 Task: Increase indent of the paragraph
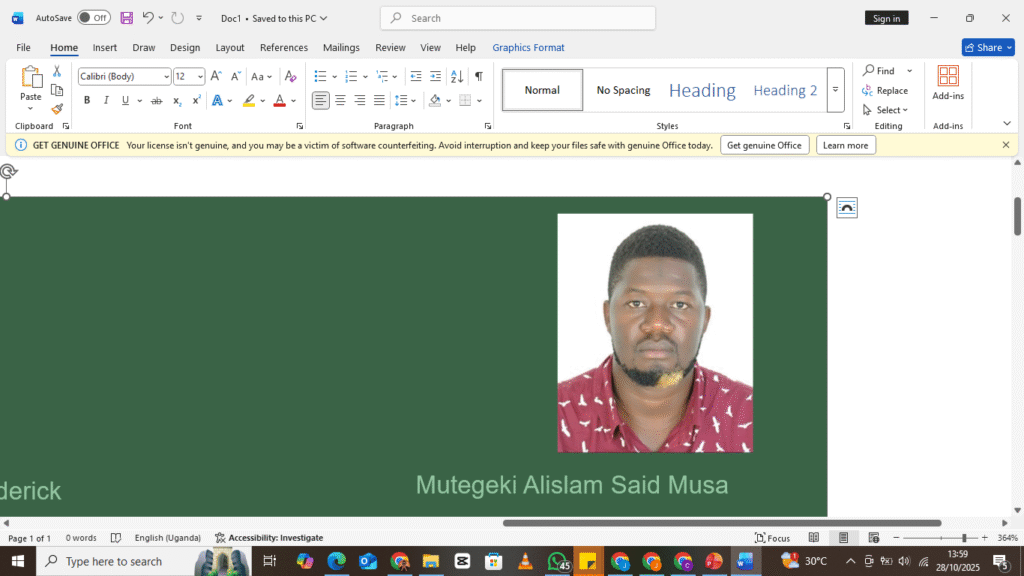click(x=435, y=76)
